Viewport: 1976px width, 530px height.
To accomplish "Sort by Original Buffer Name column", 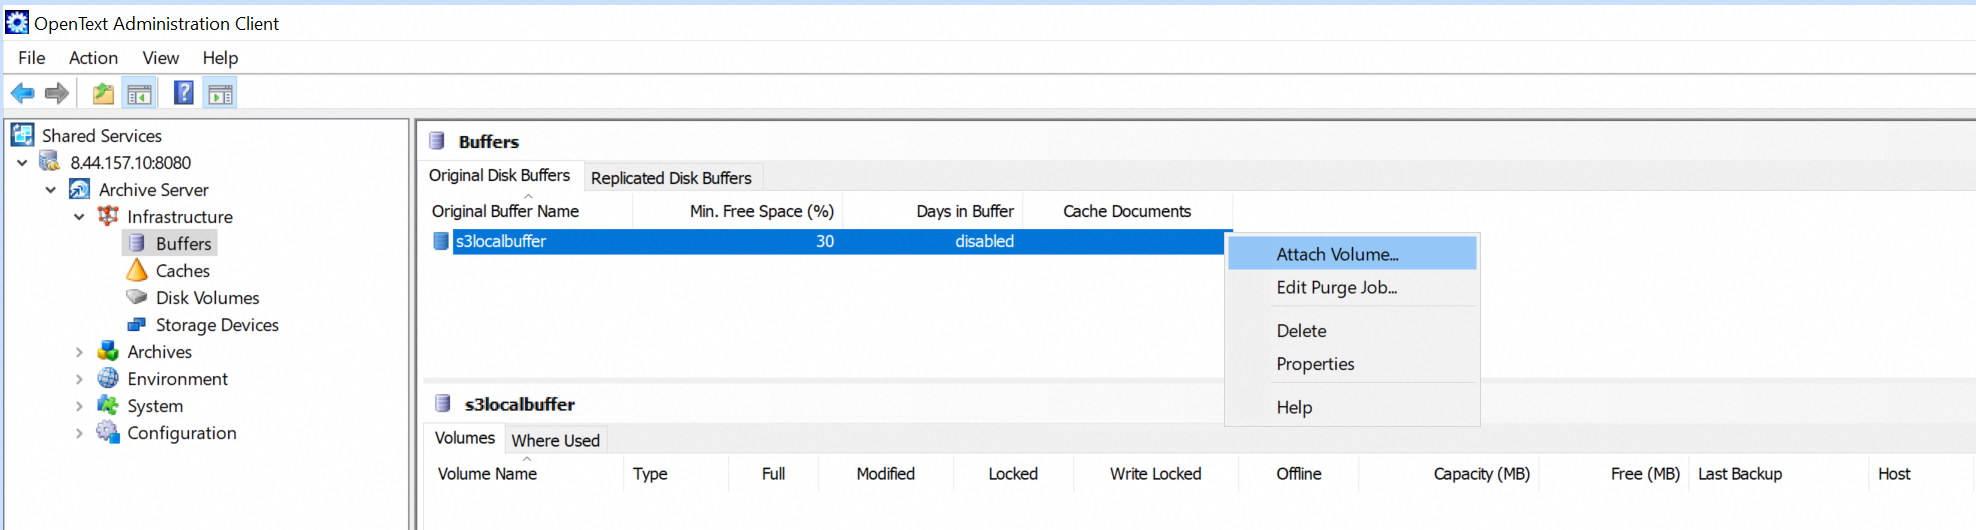I will 527,211.
